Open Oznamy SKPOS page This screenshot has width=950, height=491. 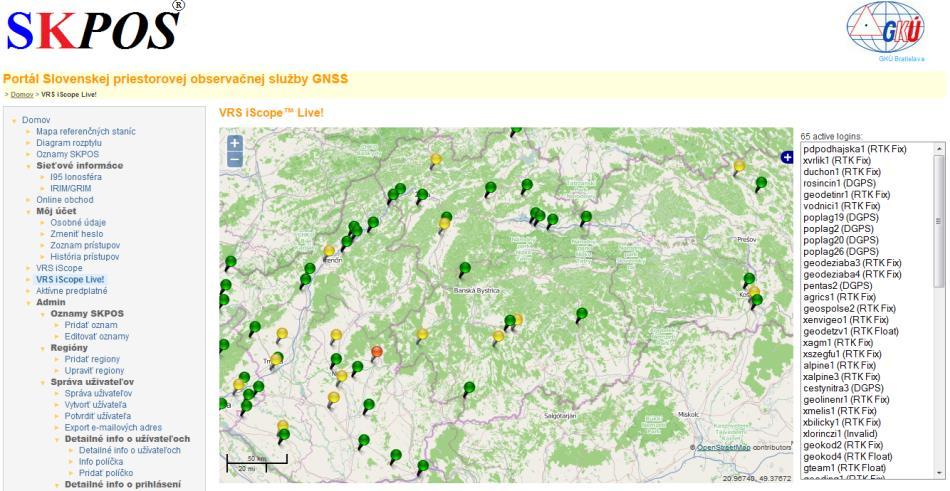pos(67,154)
